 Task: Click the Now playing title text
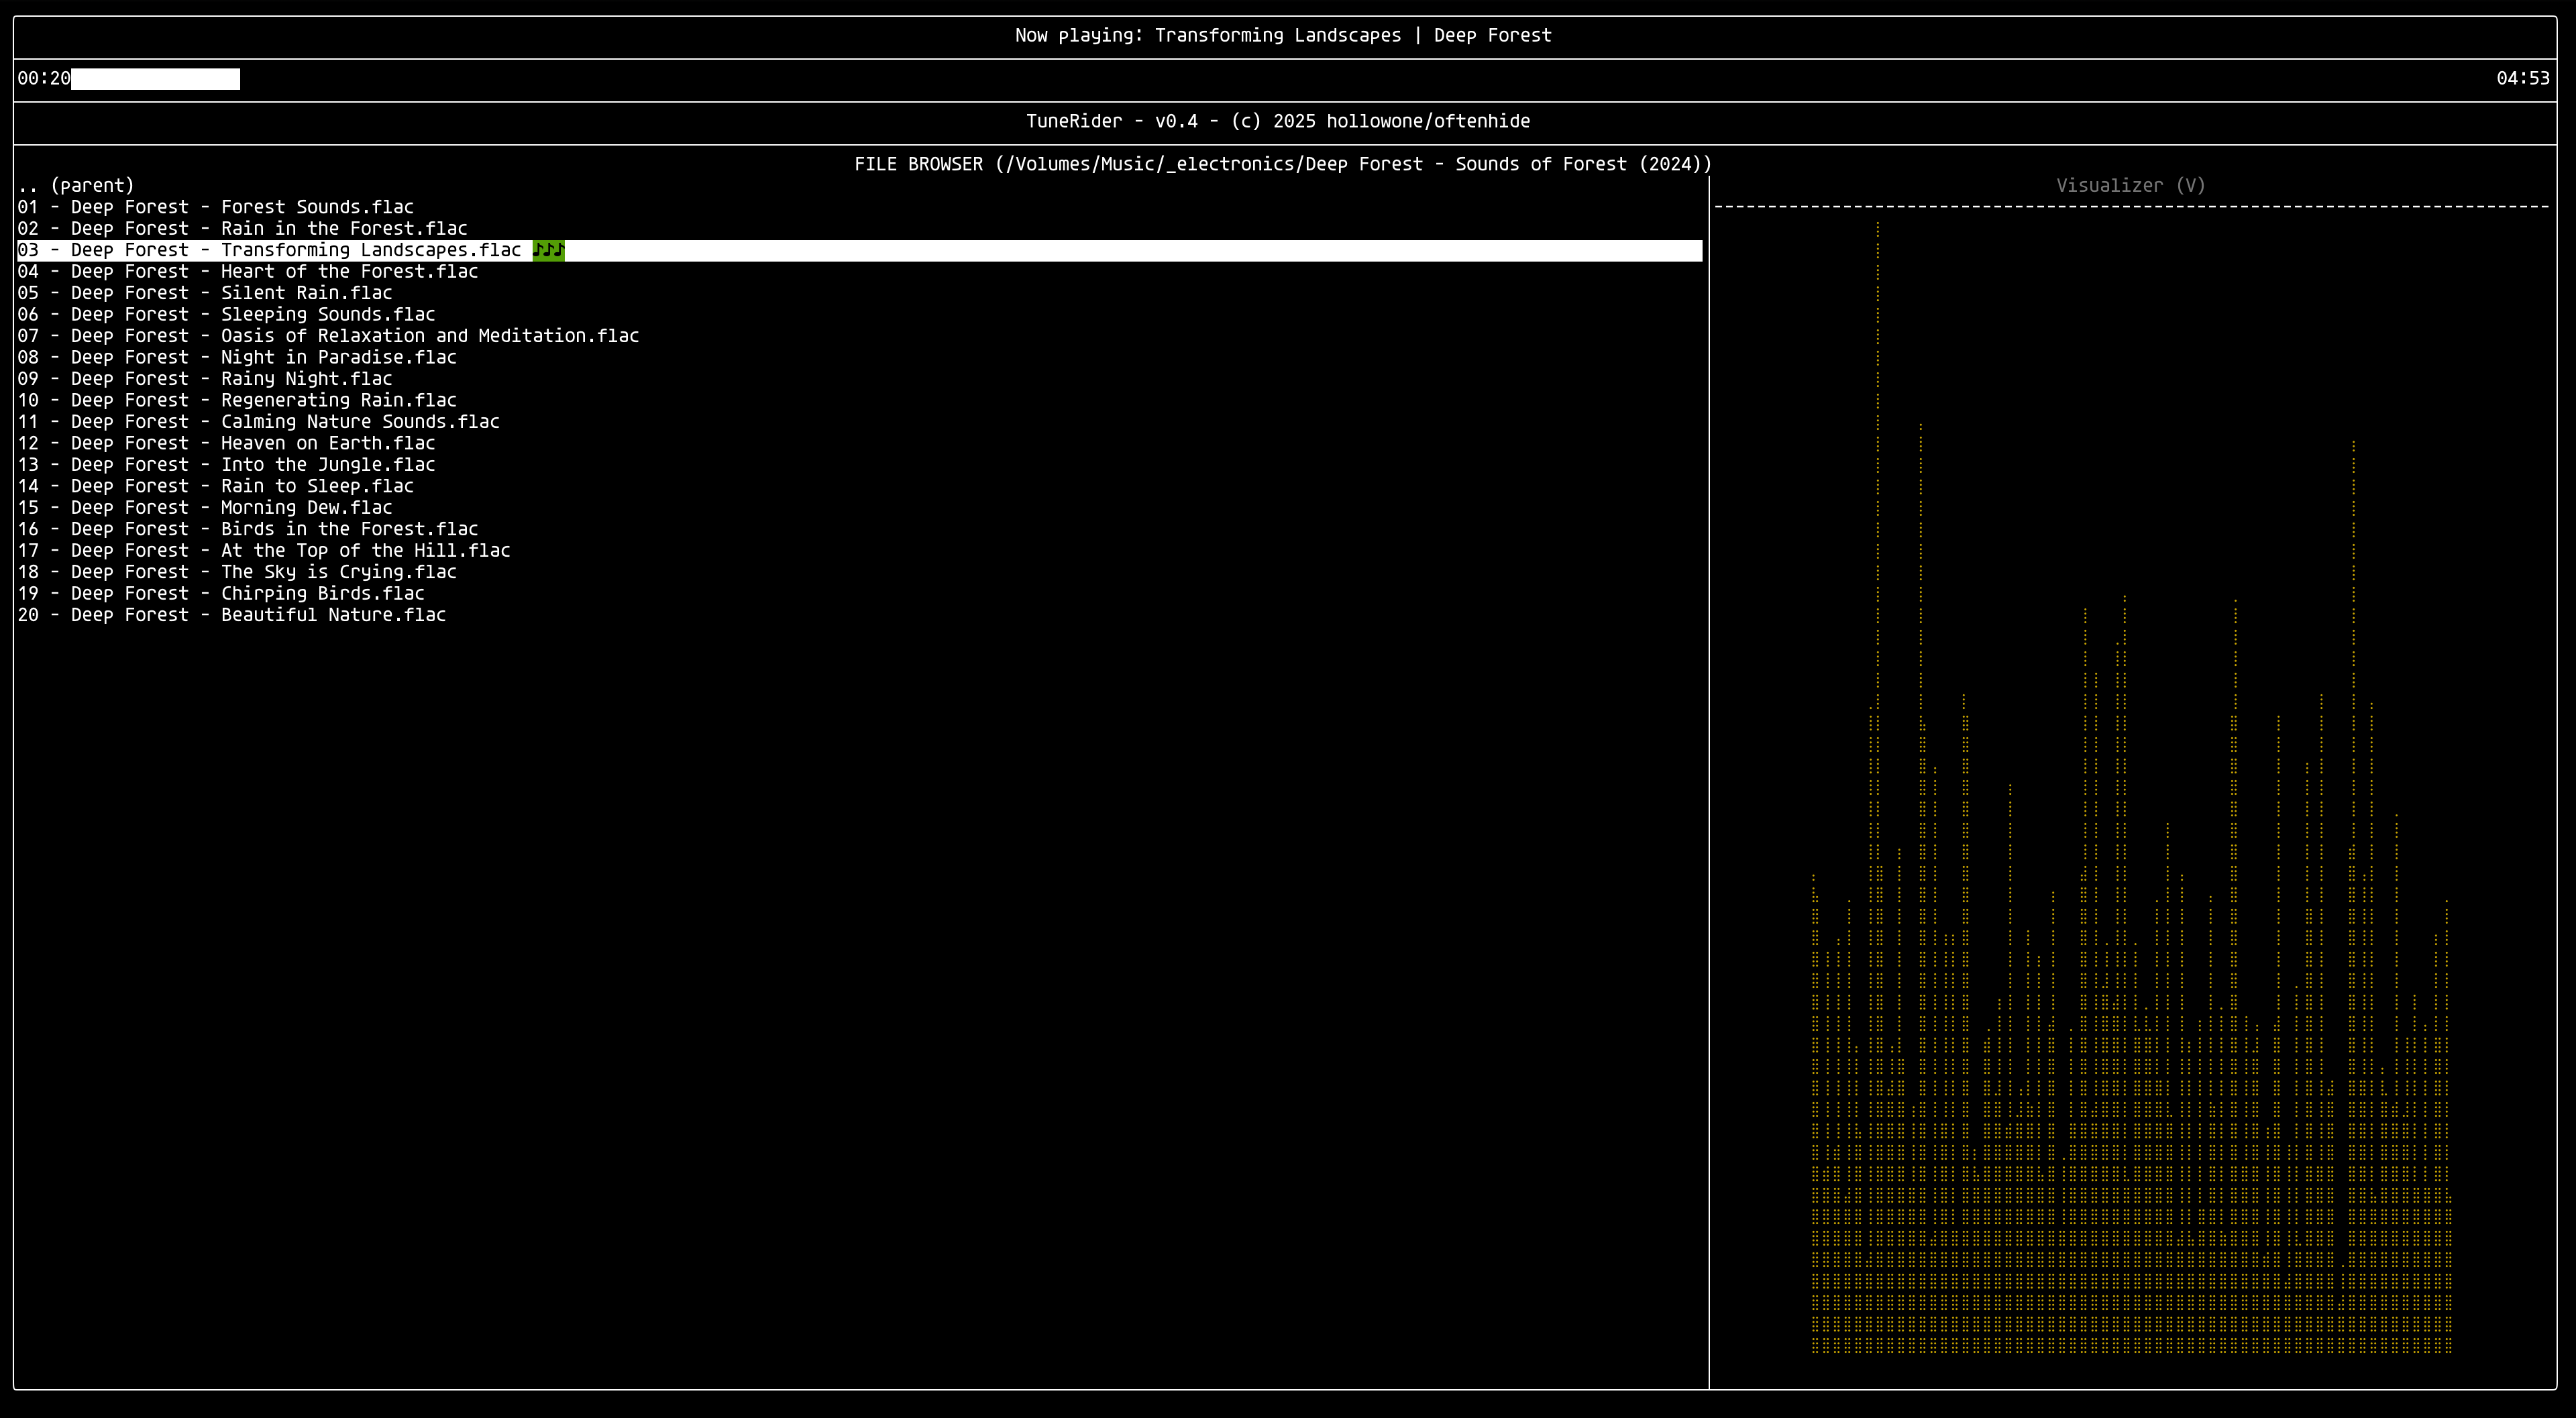(1282, 36)
